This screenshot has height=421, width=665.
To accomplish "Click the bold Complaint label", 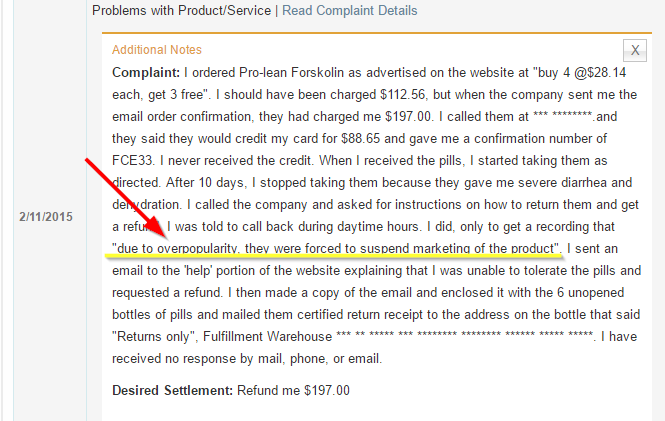I will coord(147,73).
